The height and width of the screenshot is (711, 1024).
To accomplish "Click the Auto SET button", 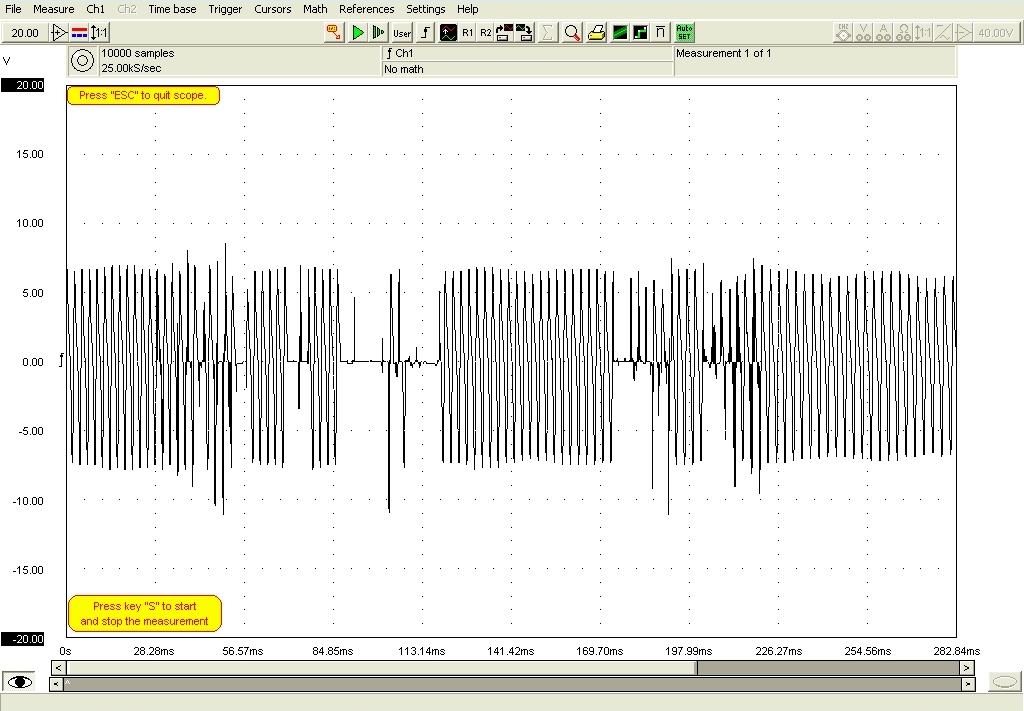I will [685, 33].
